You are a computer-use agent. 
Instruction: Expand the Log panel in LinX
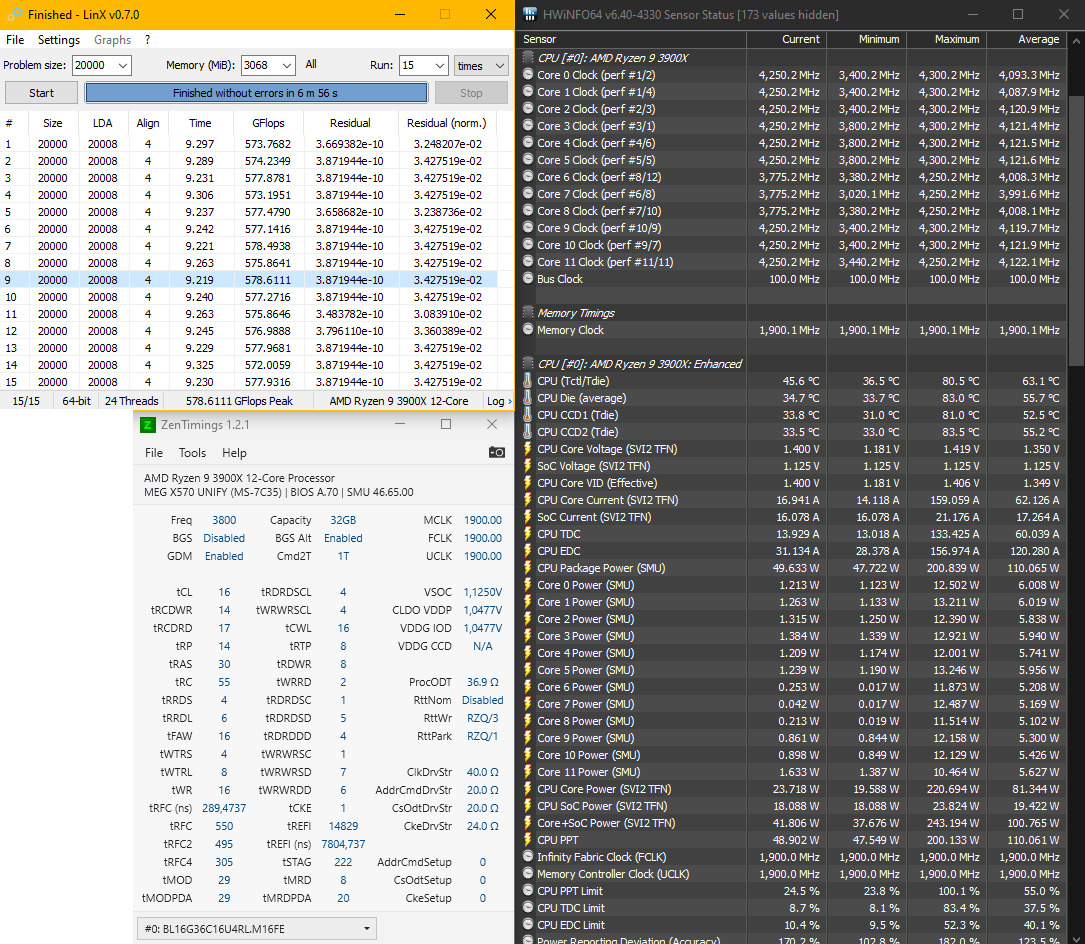click(x=499, y=401)
